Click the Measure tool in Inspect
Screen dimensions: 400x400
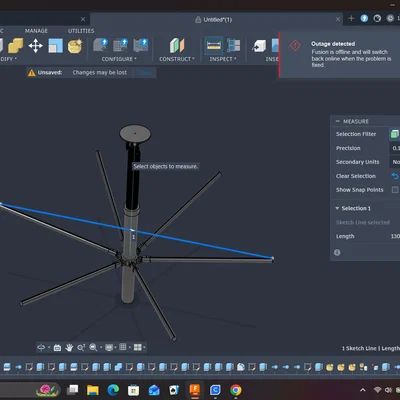click(x=214, y=46)
